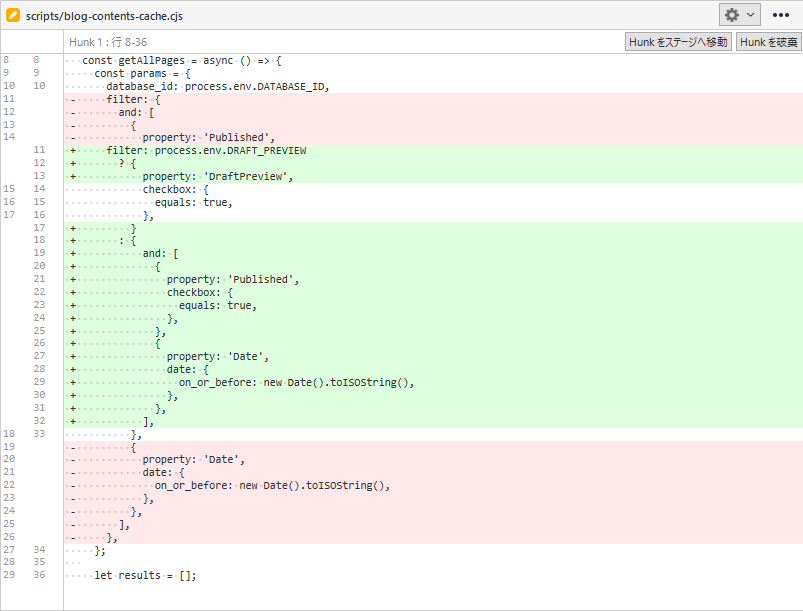This screenshot has width=803, height=611.
Task: Select the removed 'date: {' line
Action: 164,472
